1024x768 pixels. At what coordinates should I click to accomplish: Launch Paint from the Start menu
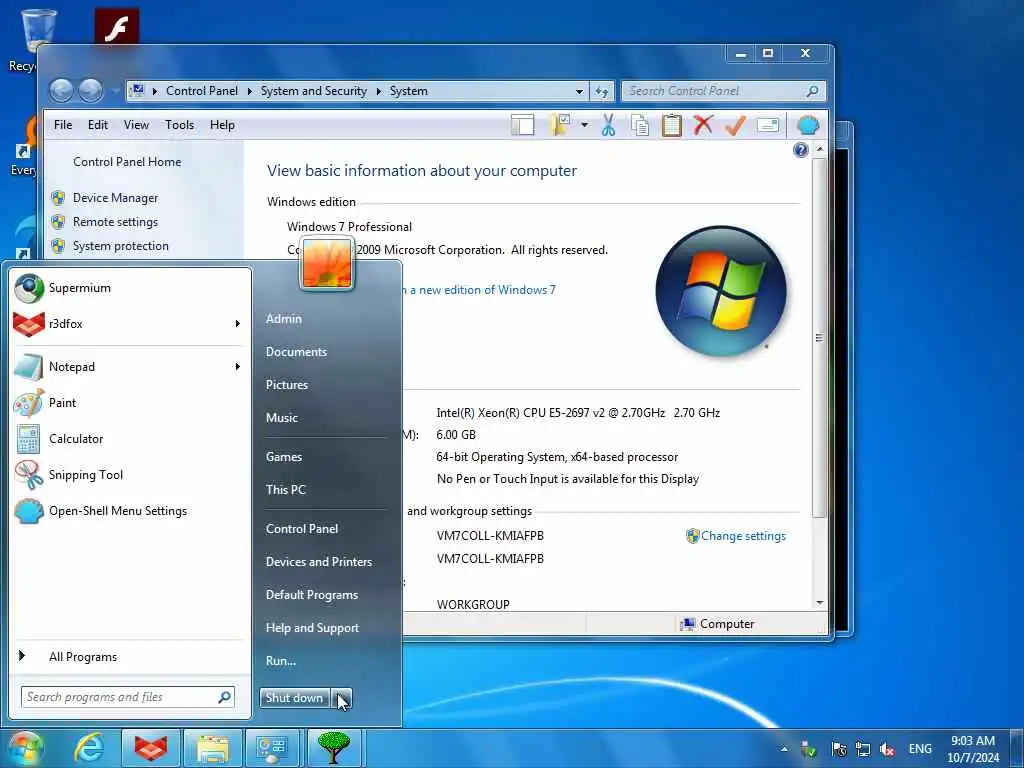point(131,403)
